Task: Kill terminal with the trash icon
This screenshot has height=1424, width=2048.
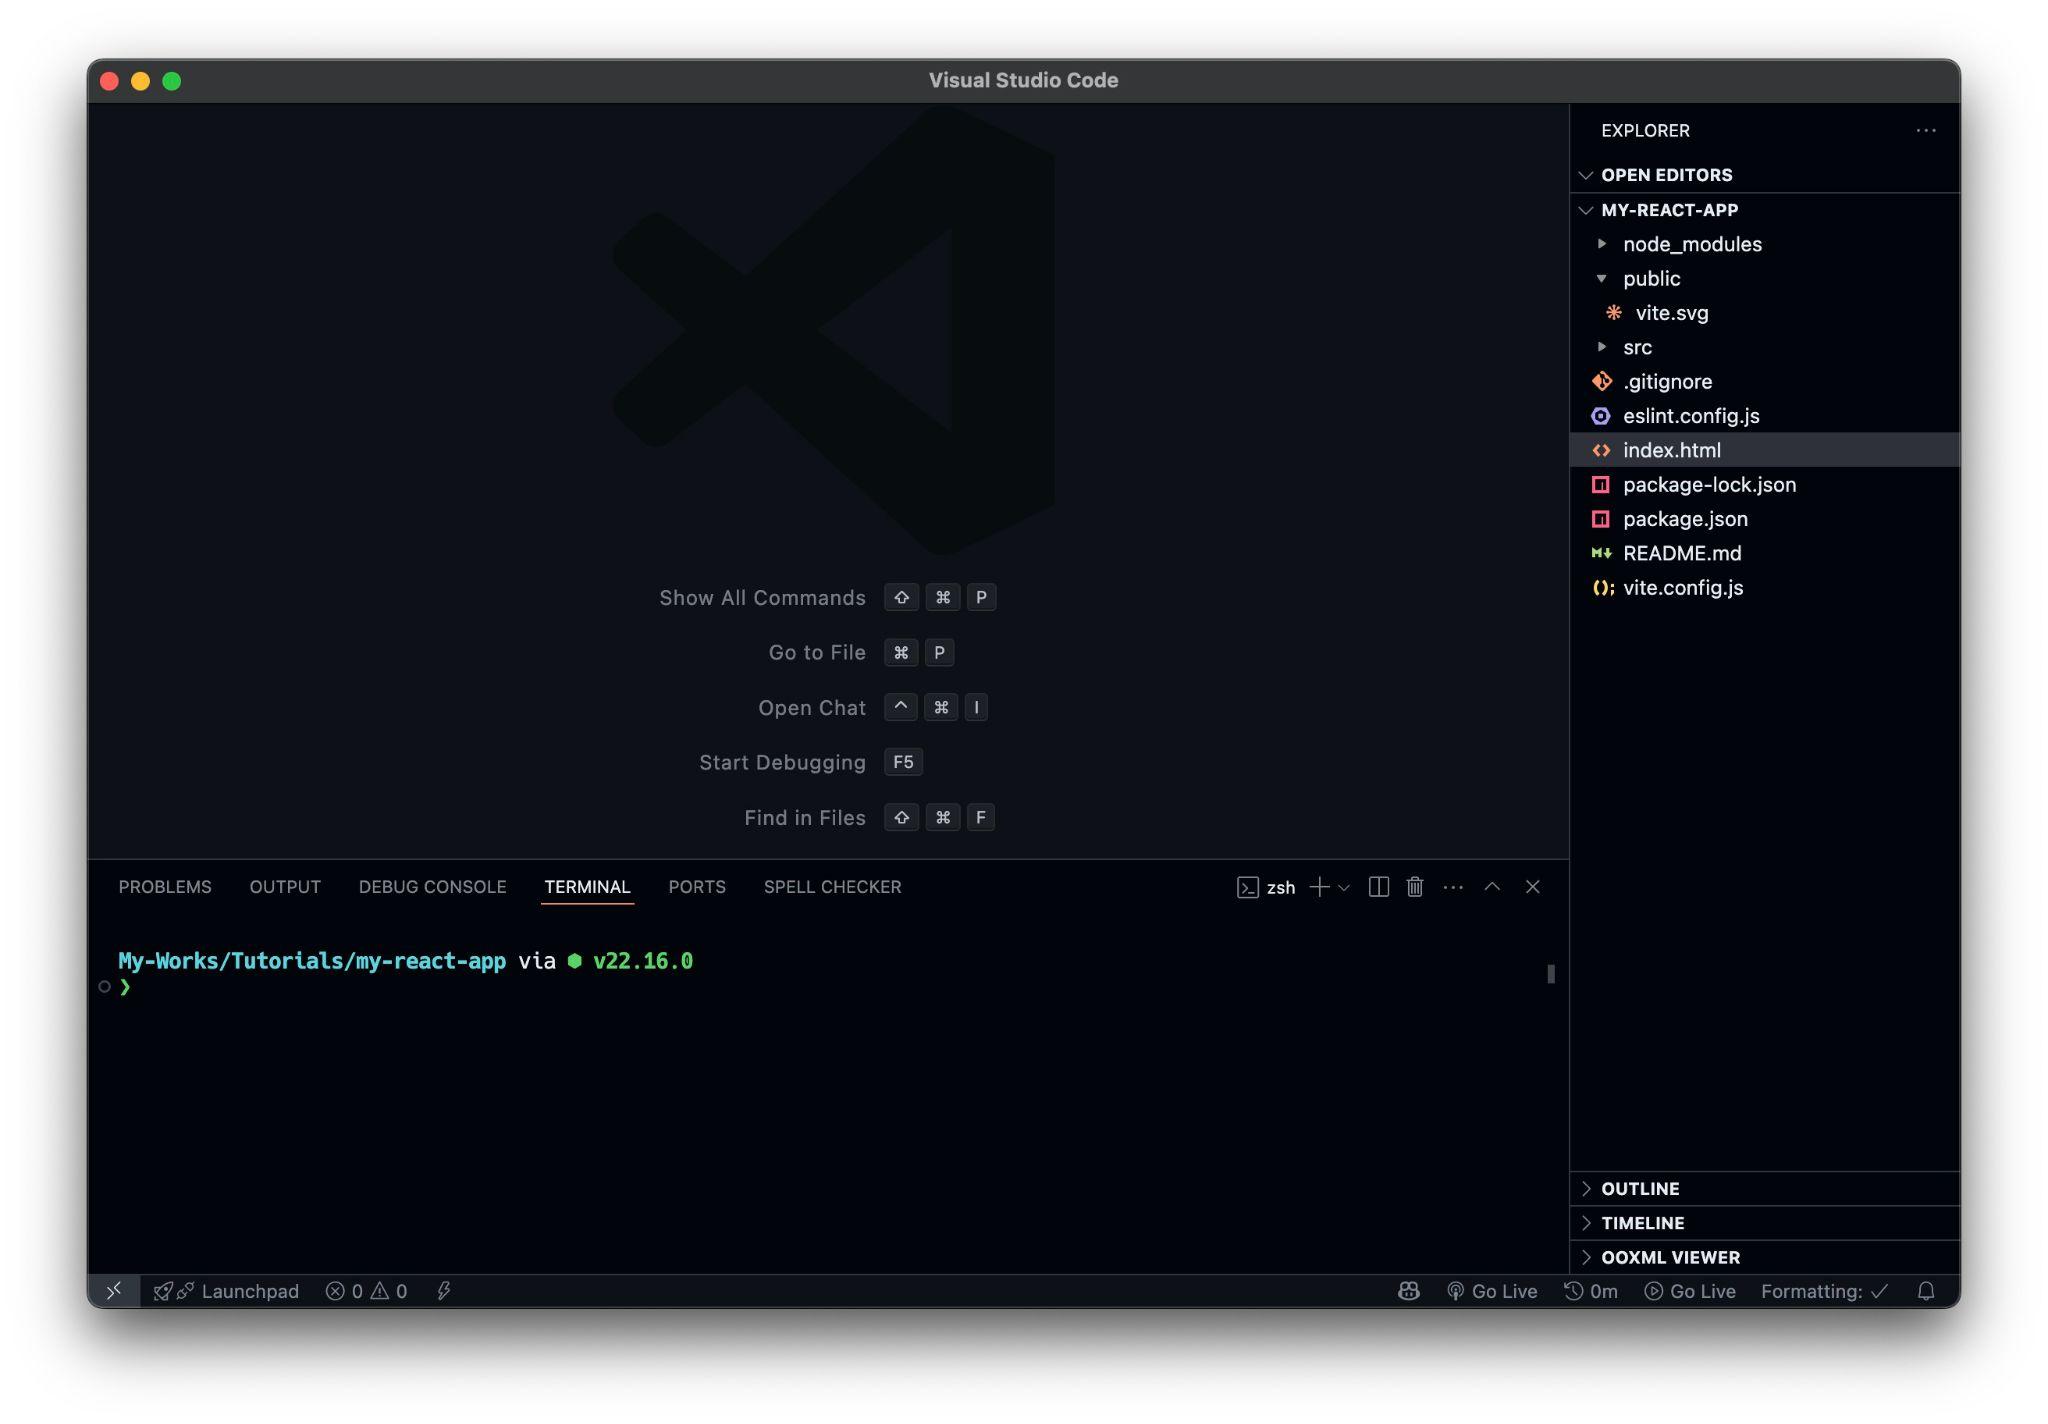Action: tap(1414, 887)
